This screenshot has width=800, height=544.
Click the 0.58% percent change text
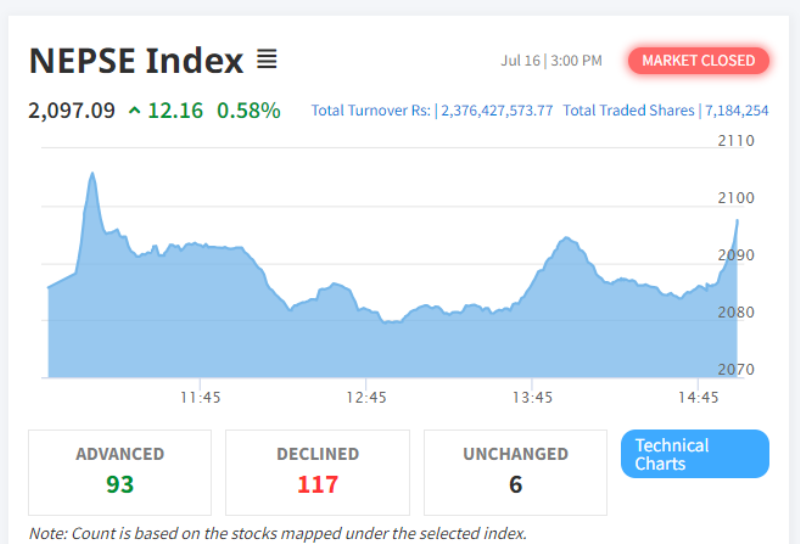click(248, 110)
